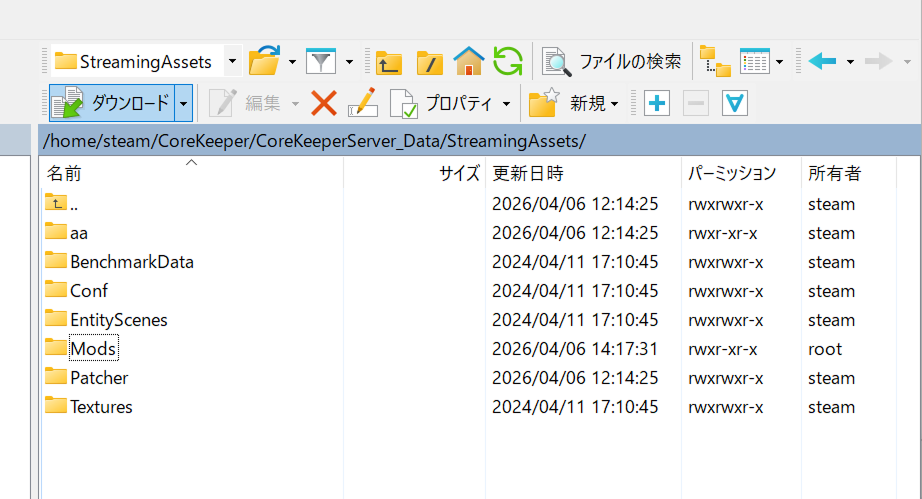Viewport: 922px width, 499px height.
Task: Click the select files plus icon
Action: tap(656, 103)
